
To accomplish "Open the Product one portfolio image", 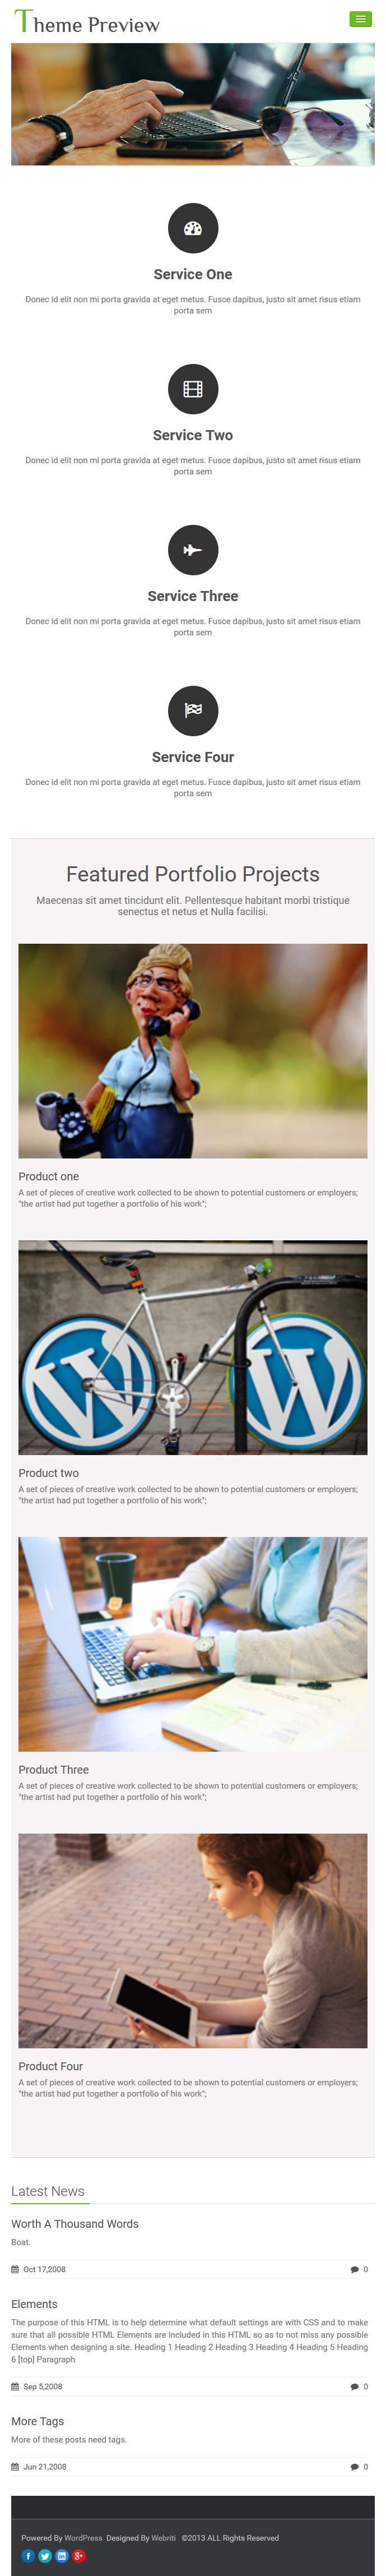I will click(193, 1050).
